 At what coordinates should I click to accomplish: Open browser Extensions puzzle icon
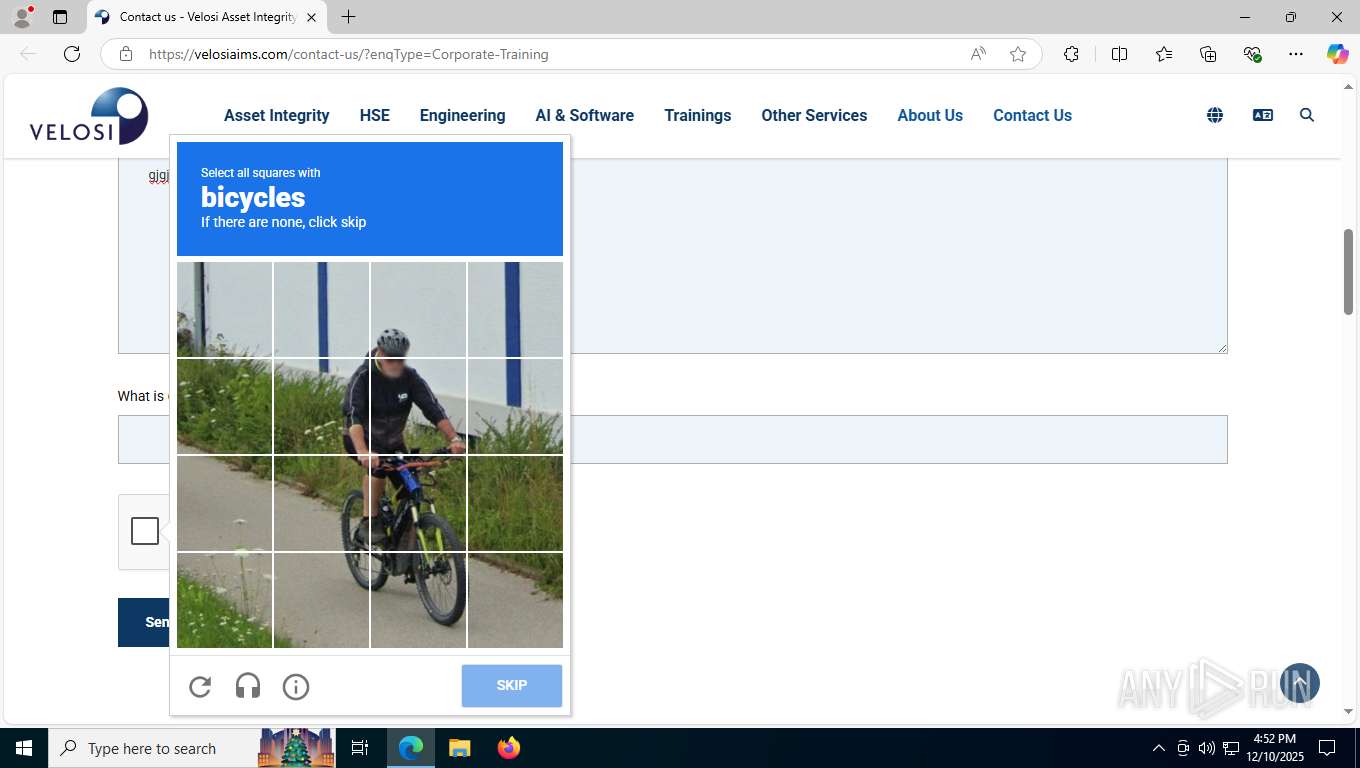(x=1071, y=54)
